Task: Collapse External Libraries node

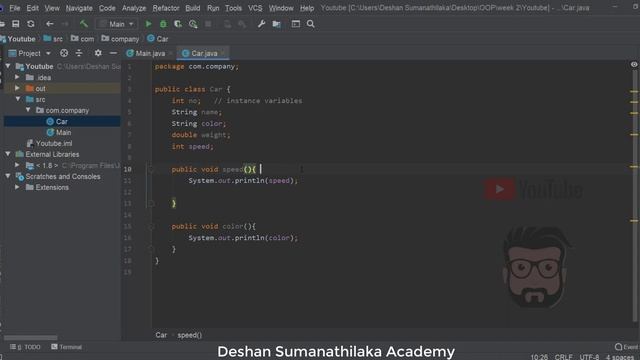Action: [8, 154]
